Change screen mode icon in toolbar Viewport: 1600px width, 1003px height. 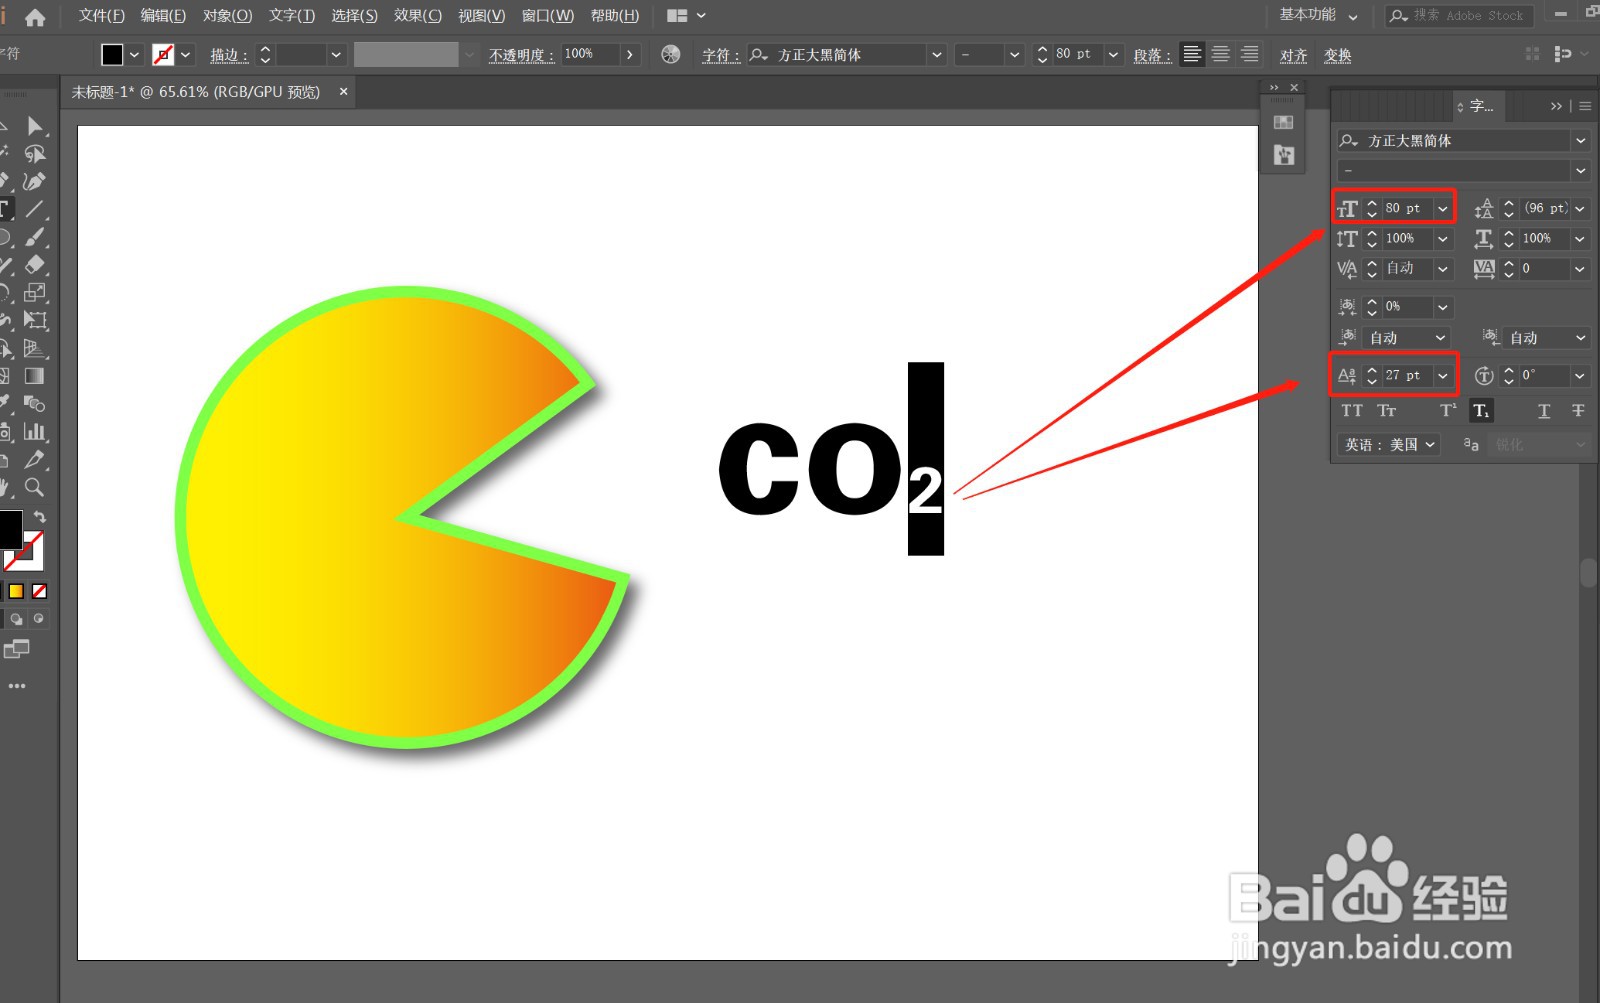pyautogui.click(x=17, y=650)
